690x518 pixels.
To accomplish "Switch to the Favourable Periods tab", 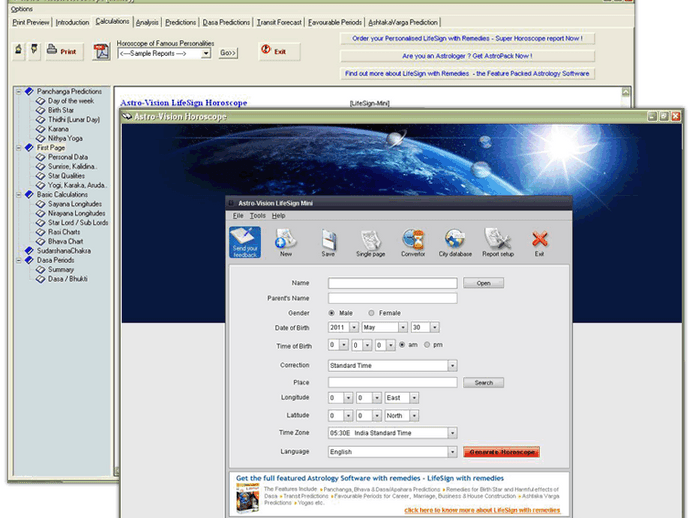I will (335, 22).
